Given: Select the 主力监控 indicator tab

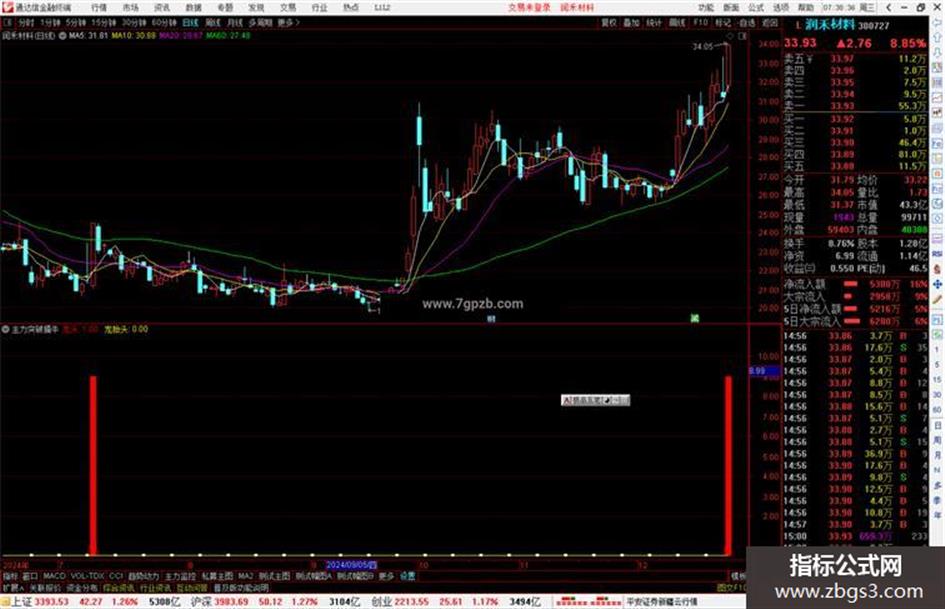Looking at the screenshot, I should point(180,576).
